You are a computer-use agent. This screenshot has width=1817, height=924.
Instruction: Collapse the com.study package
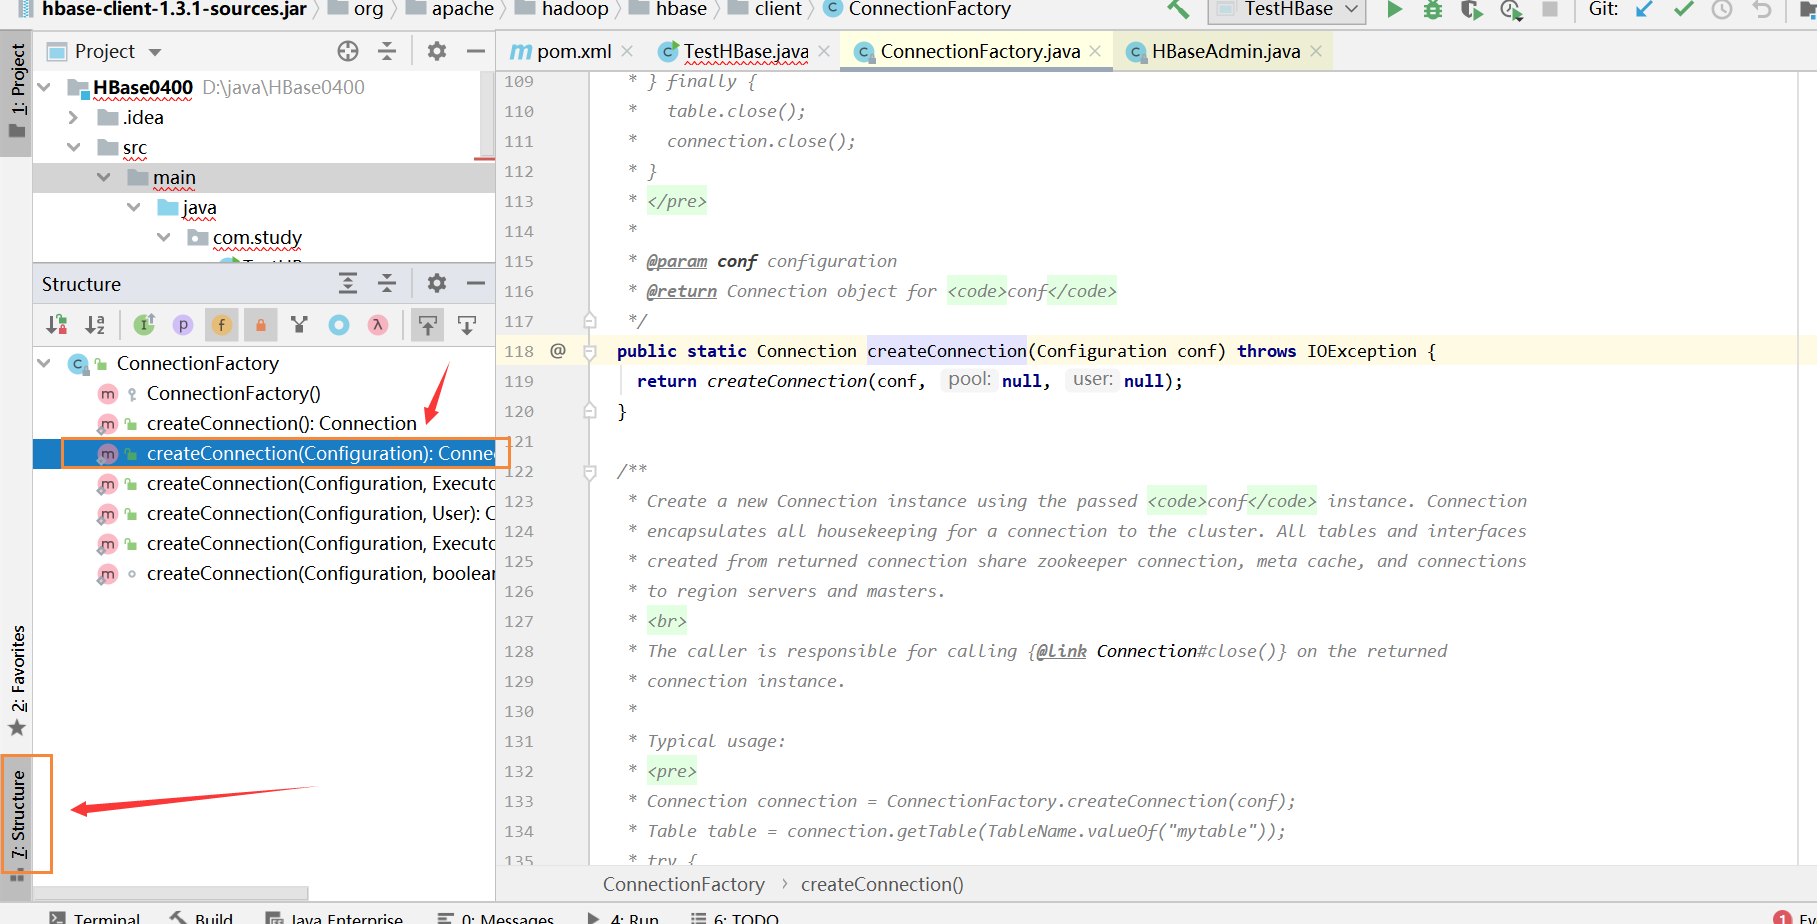click(x=164, y=237)
